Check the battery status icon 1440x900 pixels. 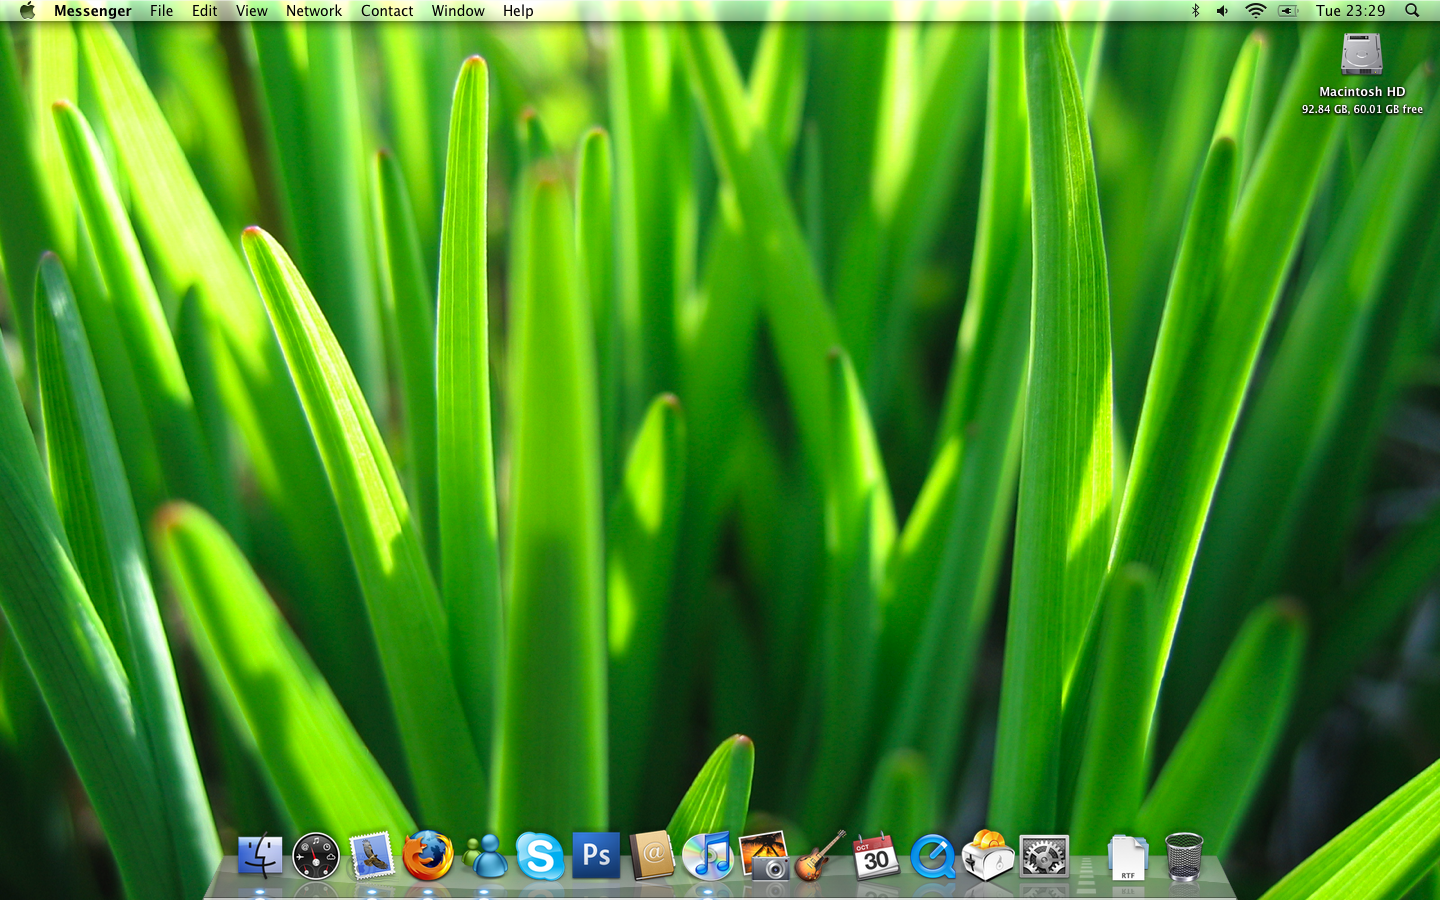pyautogui.click(x=1288, y=11)
